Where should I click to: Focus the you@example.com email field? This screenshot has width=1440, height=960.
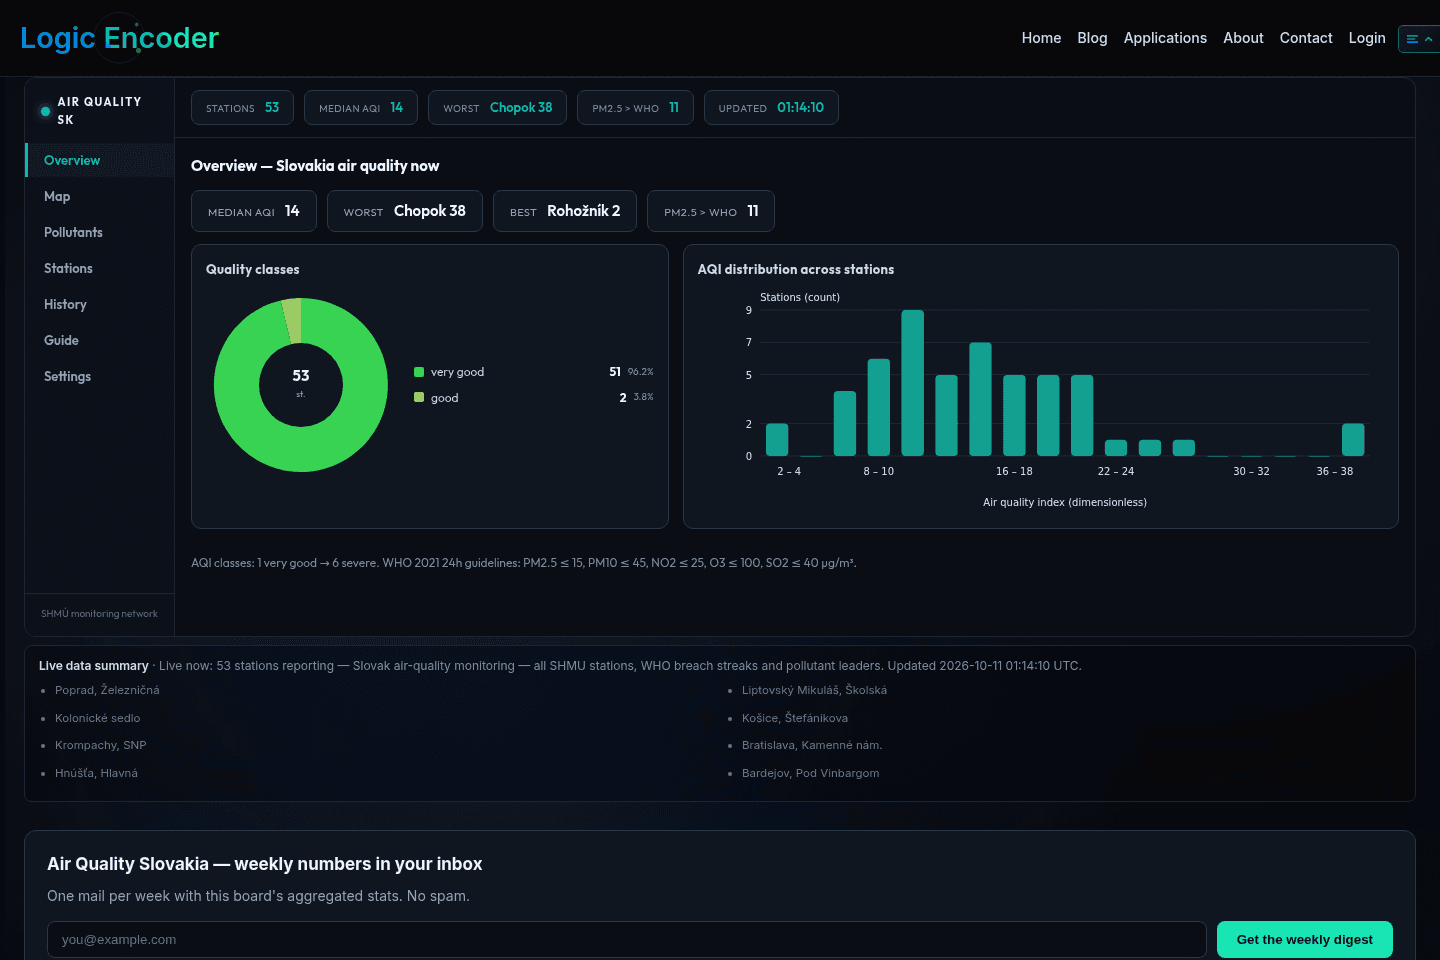point(627,939)
